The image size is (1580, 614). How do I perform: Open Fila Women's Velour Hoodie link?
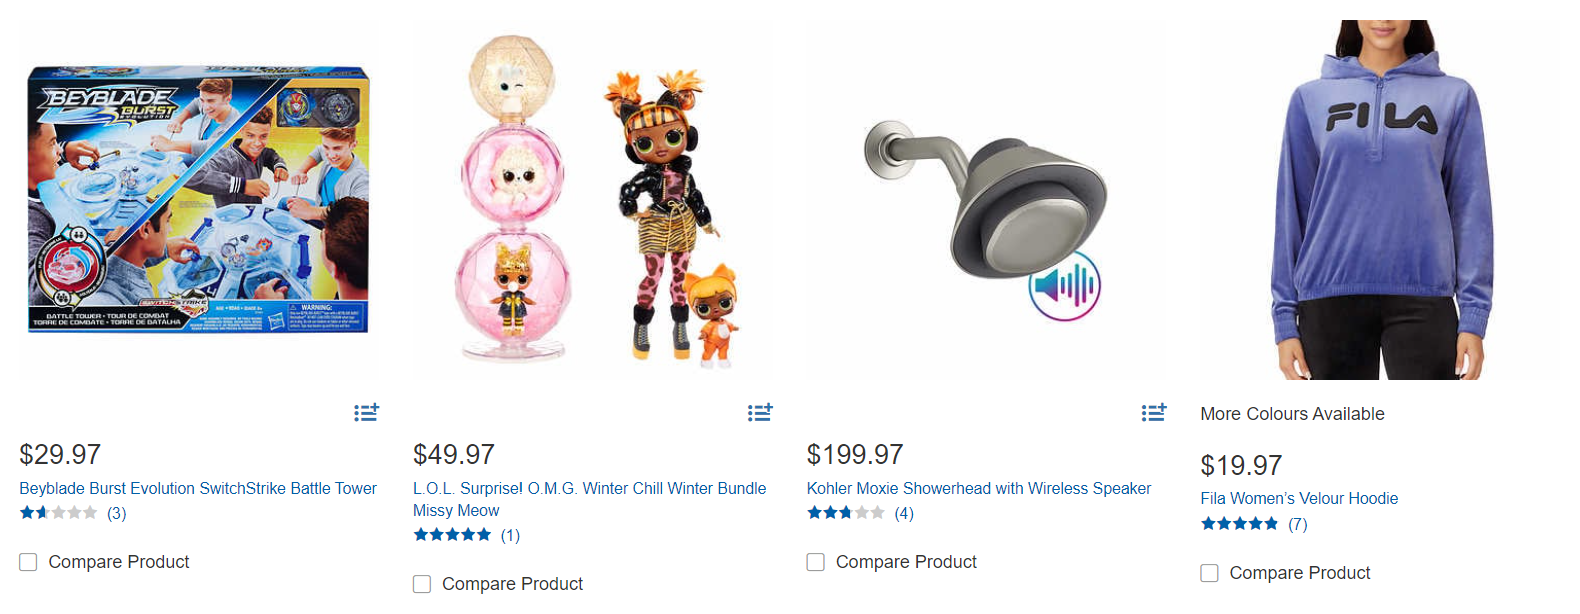tap(1299, 498)
